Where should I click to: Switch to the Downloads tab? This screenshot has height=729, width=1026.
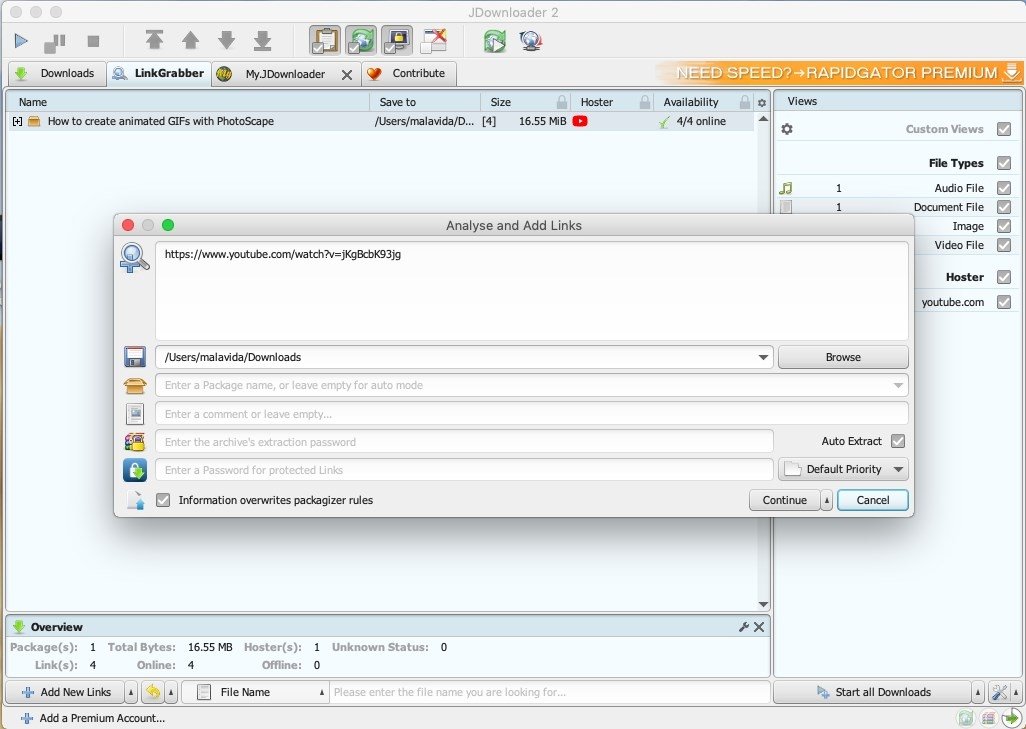pos(56,73)
